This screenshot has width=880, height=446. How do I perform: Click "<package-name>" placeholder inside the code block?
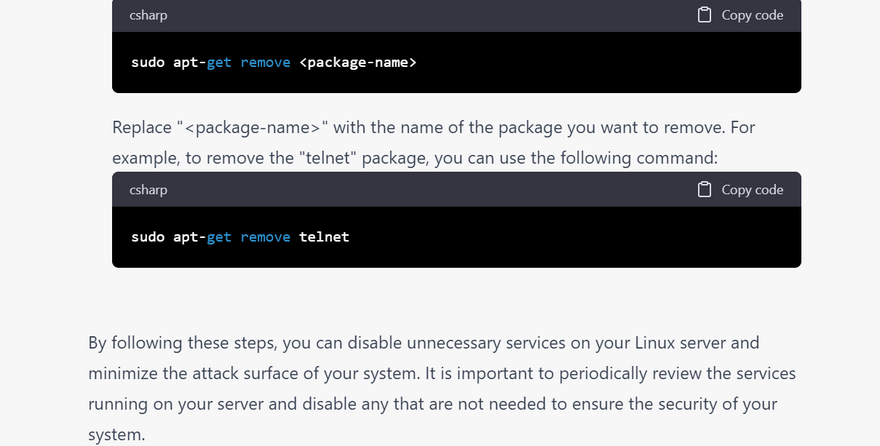click(357, 62)
